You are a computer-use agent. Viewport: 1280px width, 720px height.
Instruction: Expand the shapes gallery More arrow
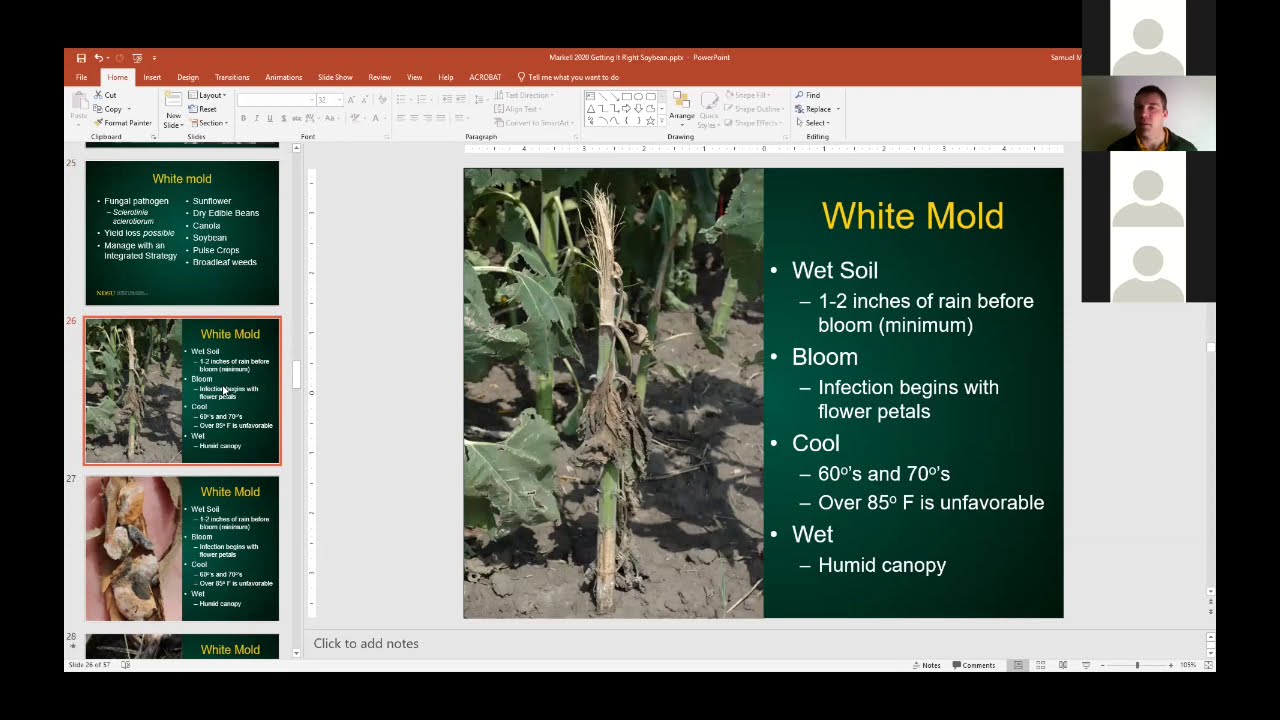tap(662, 122)
